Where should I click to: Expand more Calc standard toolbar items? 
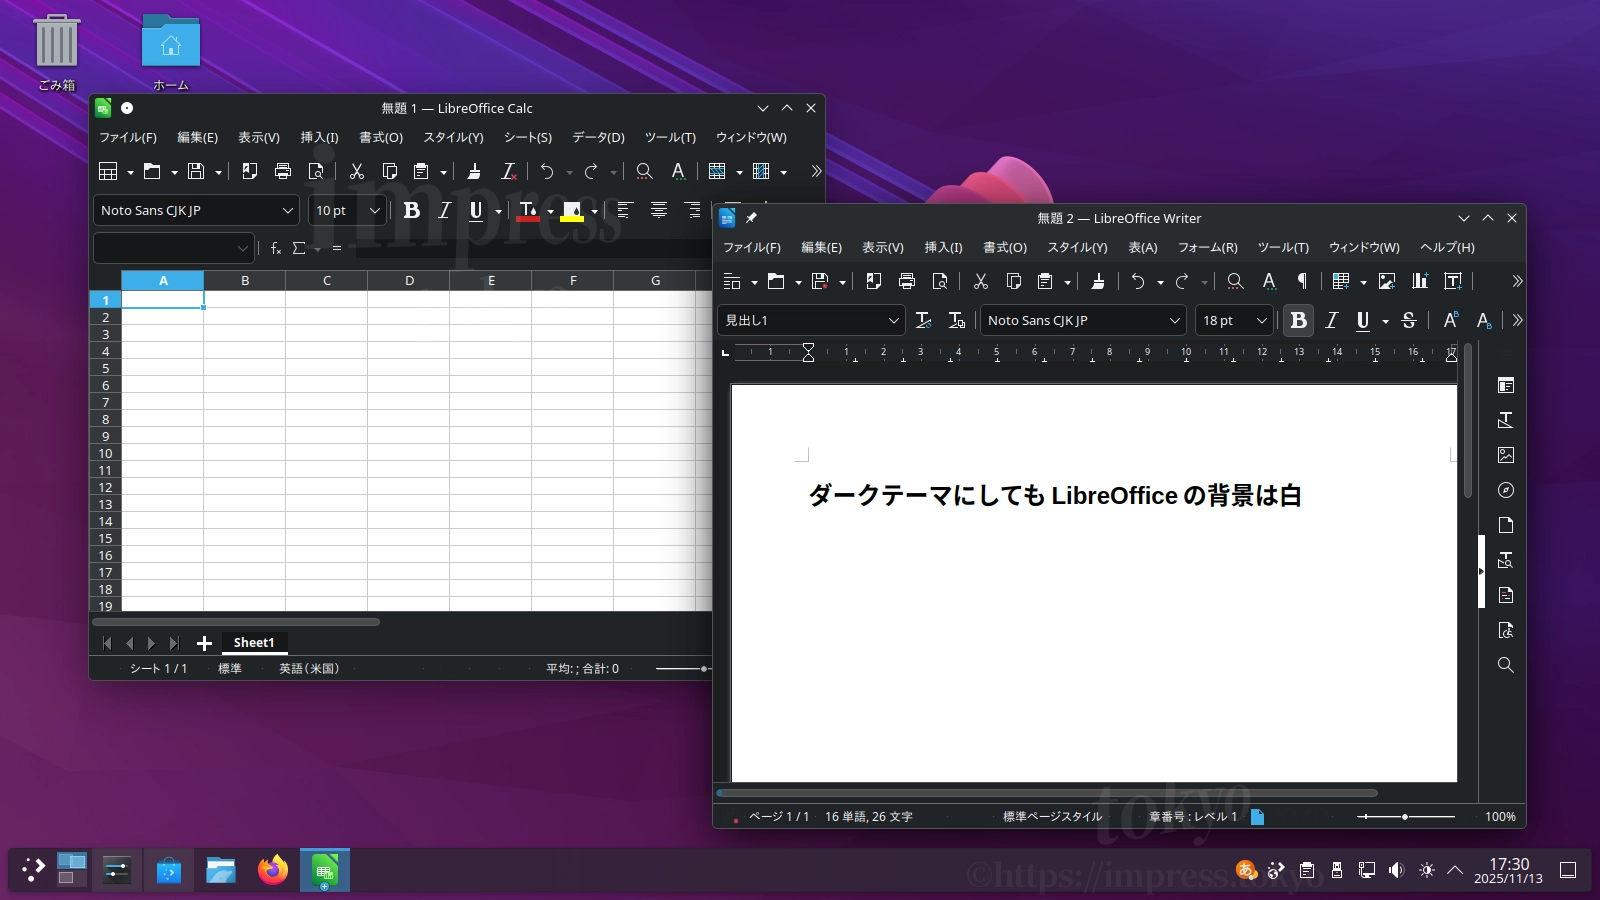pyautogui.click(x=816, y=171)
